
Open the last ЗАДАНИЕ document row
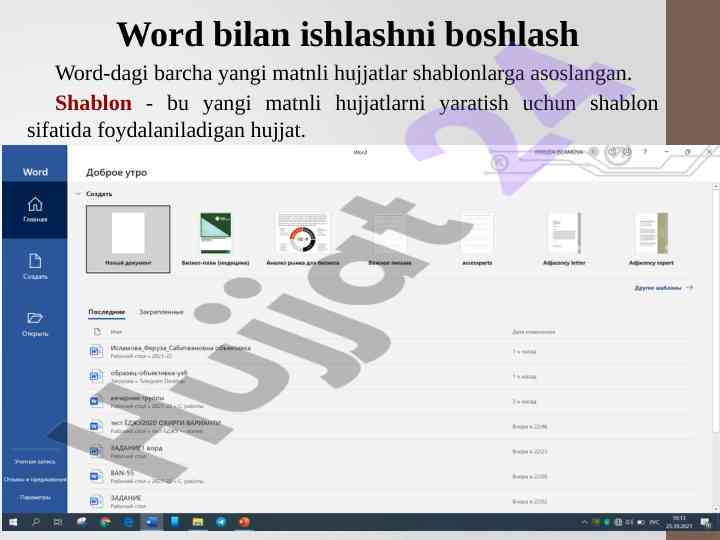[386, 501]
